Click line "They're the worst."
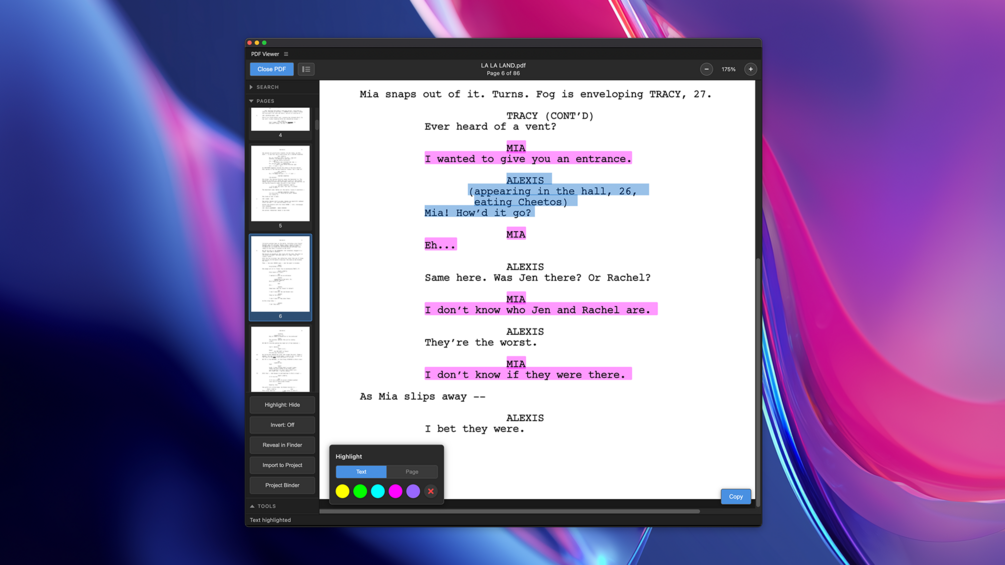This screenshot has height=565, width=1005. (481, 343)
